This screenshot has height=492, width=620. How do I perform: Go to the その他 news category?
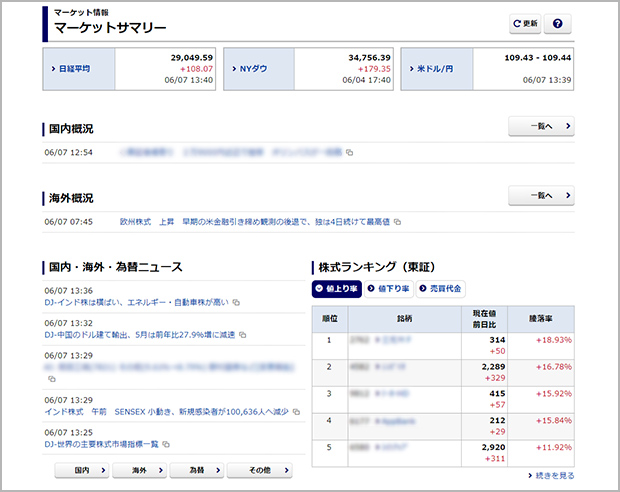pos(260,470)
